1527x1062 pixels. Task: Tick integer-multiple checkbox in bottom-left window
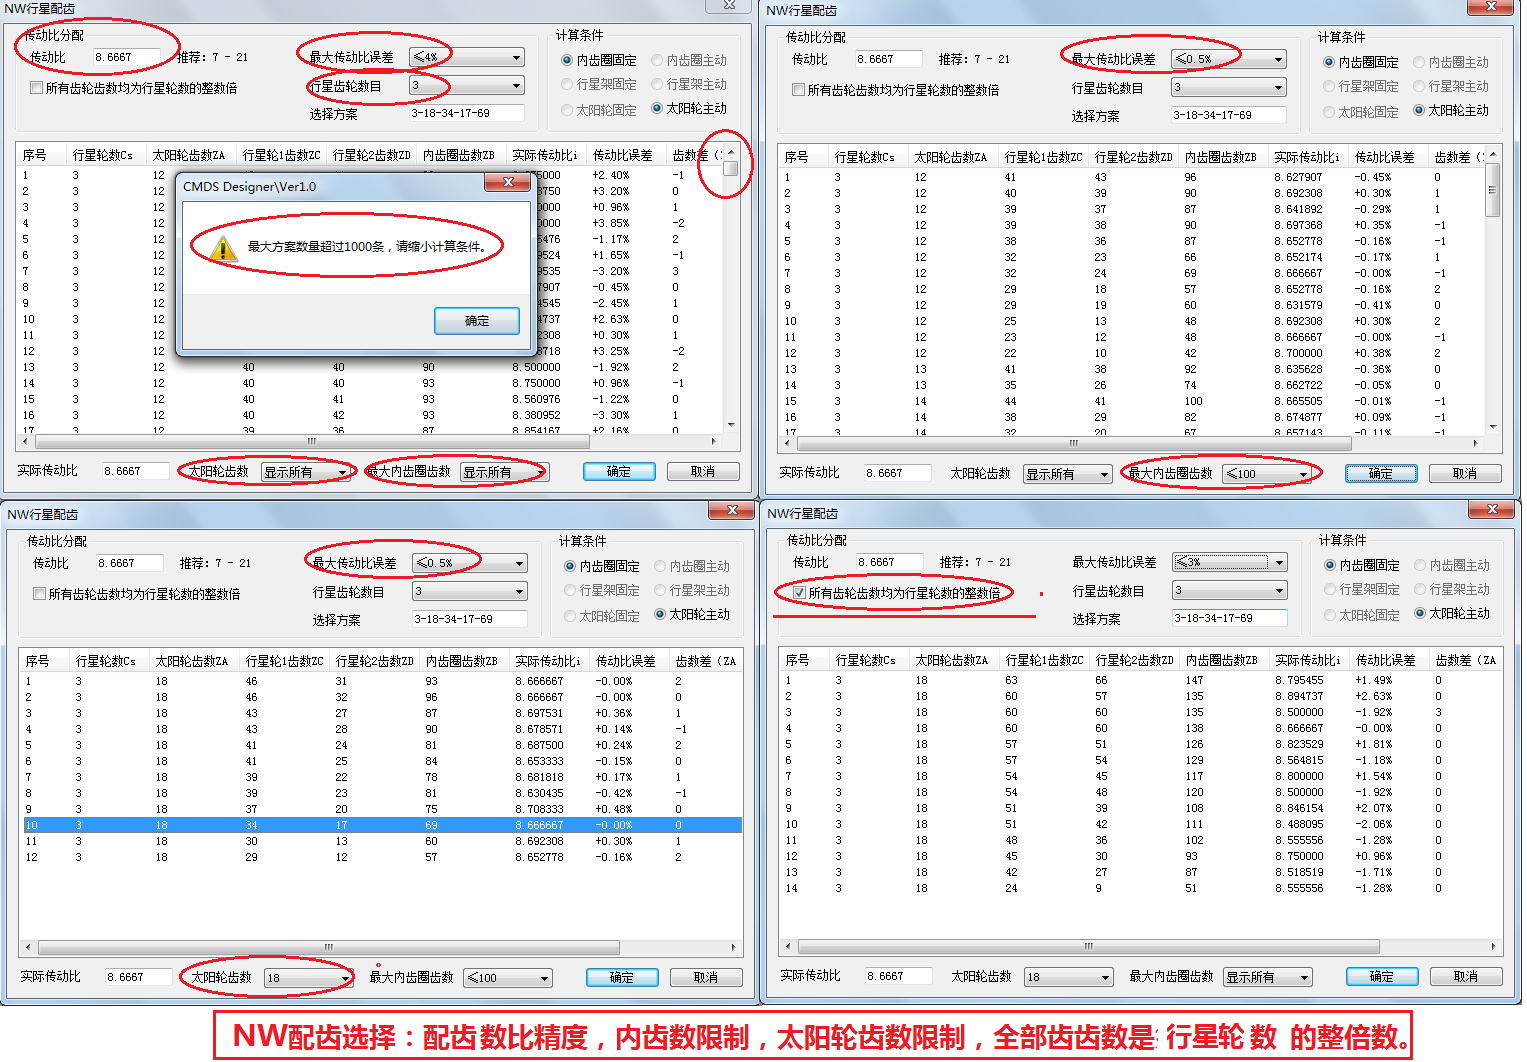40,594
